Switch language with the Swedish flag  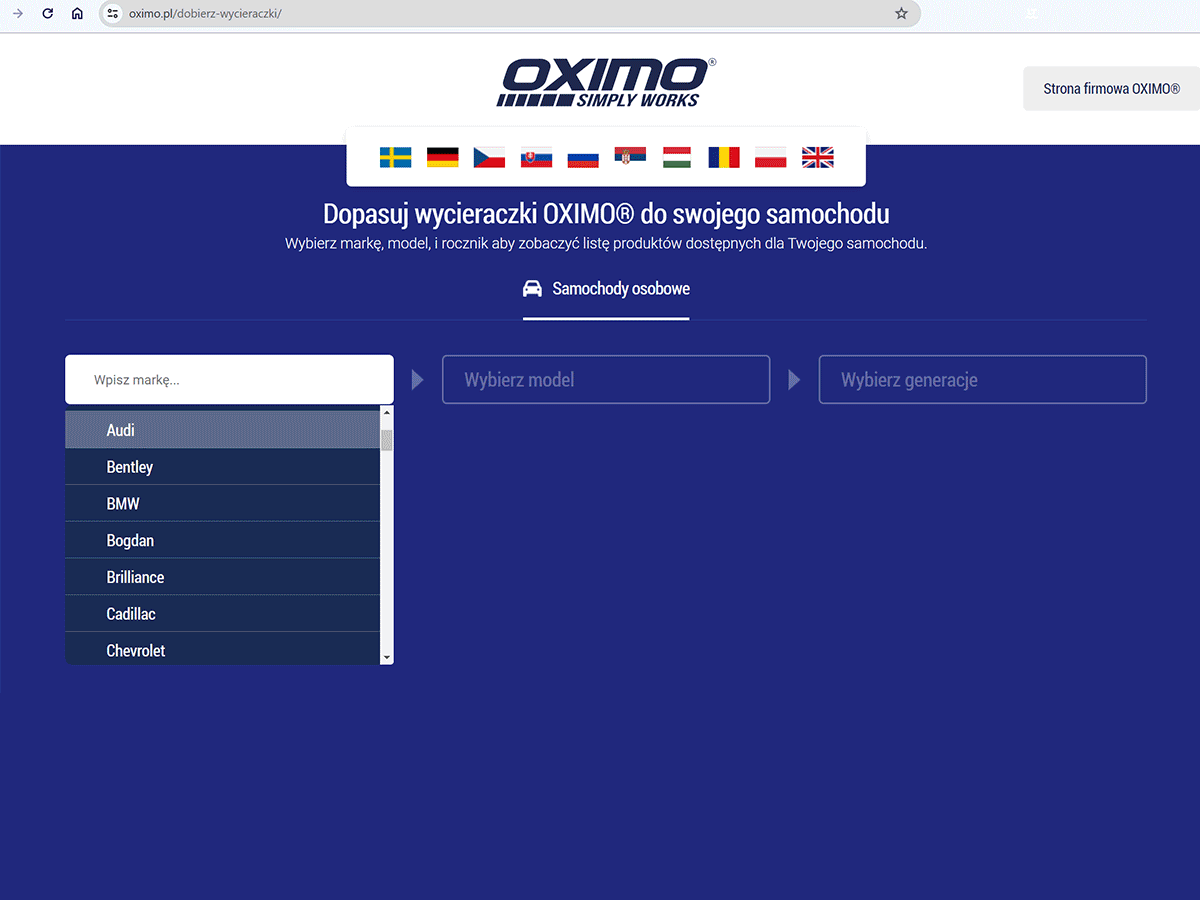[396, 157]
